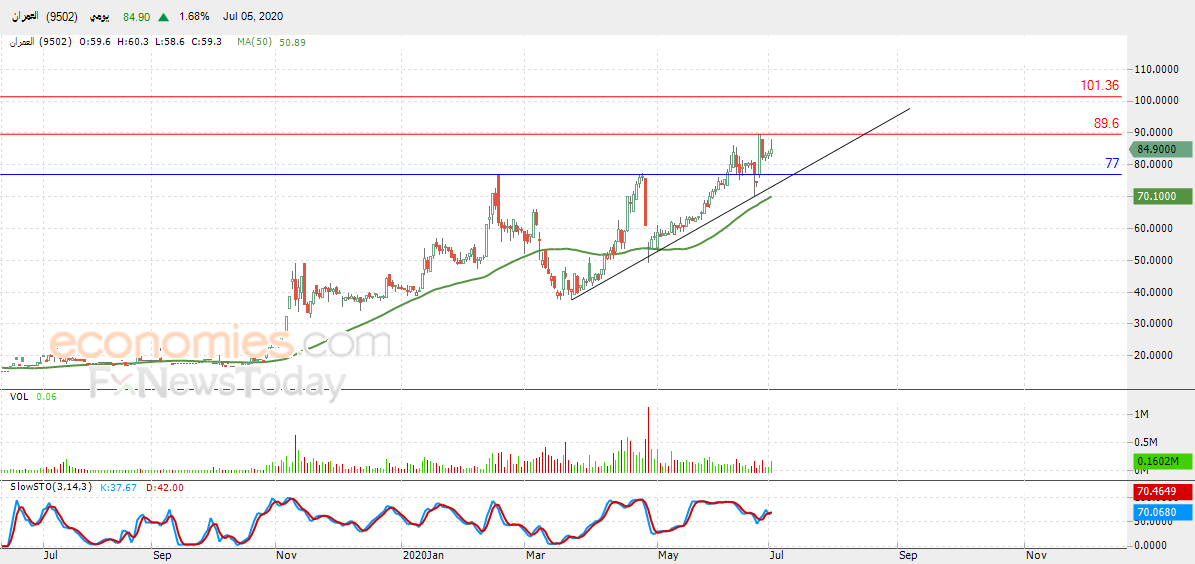Click the 101.36 resistance level label
The image size is (1195, 564).
coord(1100,85)
